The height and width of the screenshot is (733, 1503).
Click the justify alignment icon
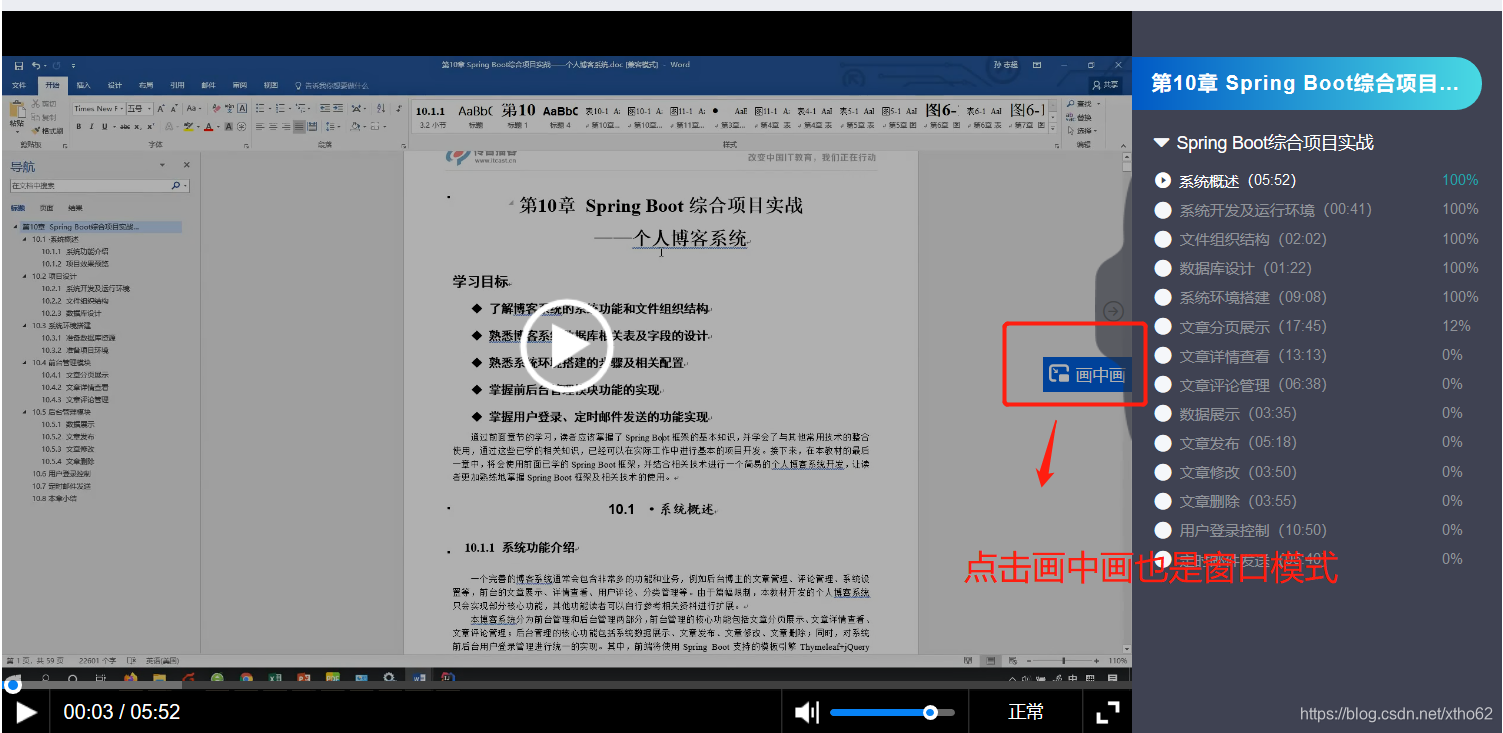299,126
